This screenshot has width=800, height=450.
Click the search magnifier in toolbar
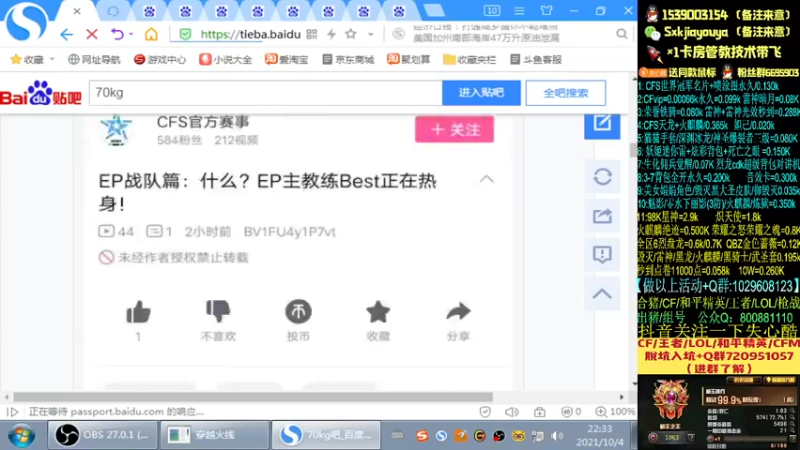(621, 34)
